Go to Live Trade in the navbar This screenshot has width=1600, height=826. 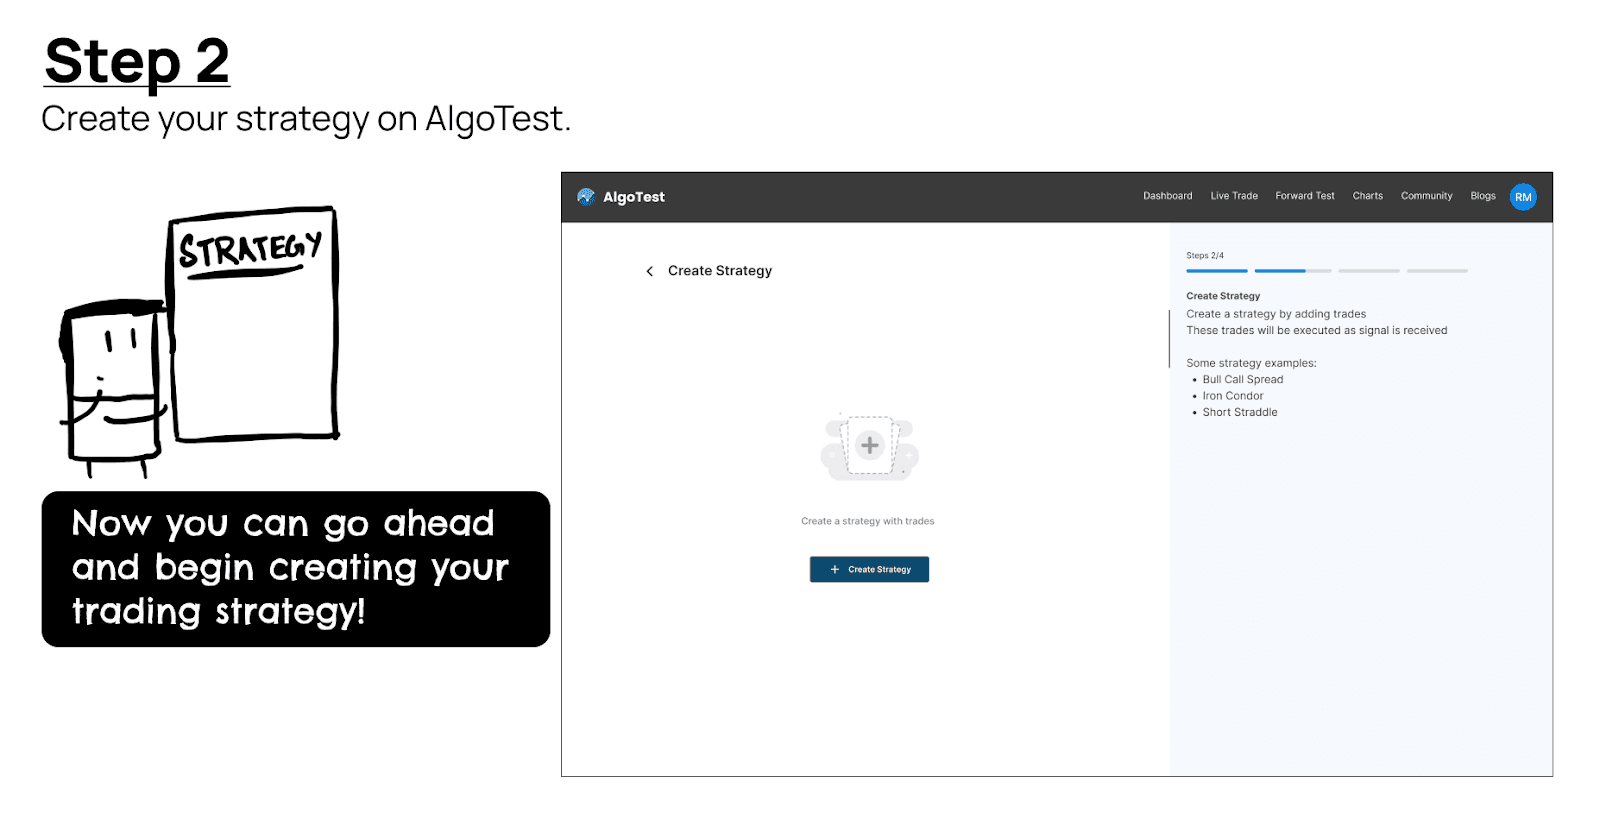click(1233, 196)
